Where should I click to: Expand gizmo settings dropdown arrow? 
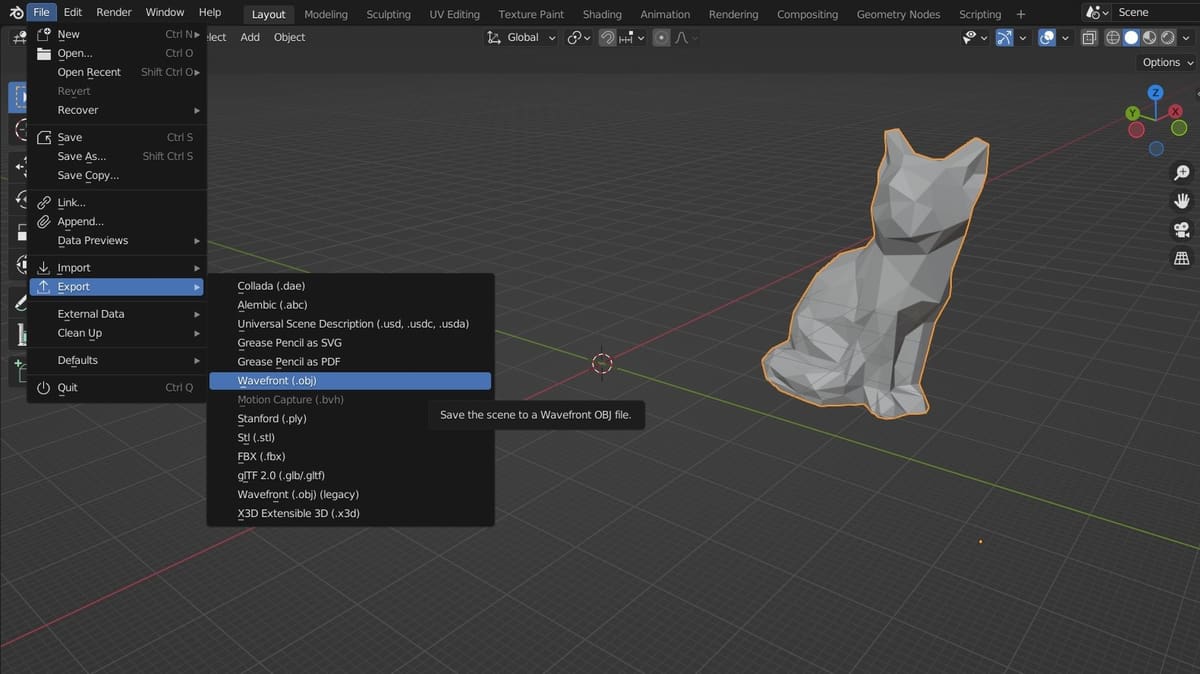tap(1022, 38)
